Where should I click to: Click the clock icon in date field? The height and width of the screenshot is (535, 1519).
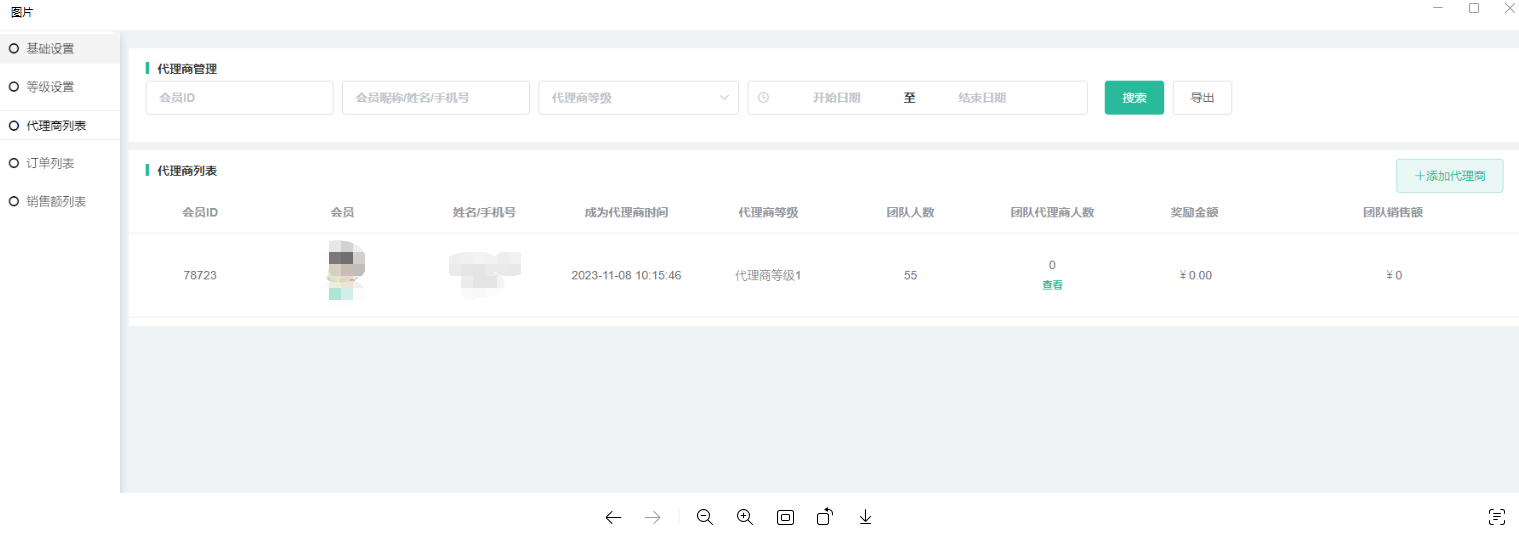coord(764,98)
